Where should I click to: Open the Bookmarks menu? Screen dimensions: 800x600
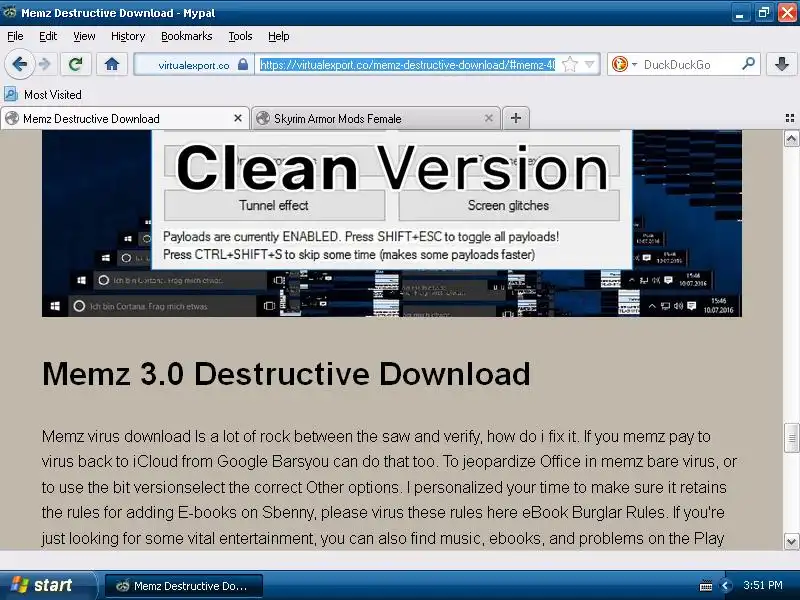point(187,36)
